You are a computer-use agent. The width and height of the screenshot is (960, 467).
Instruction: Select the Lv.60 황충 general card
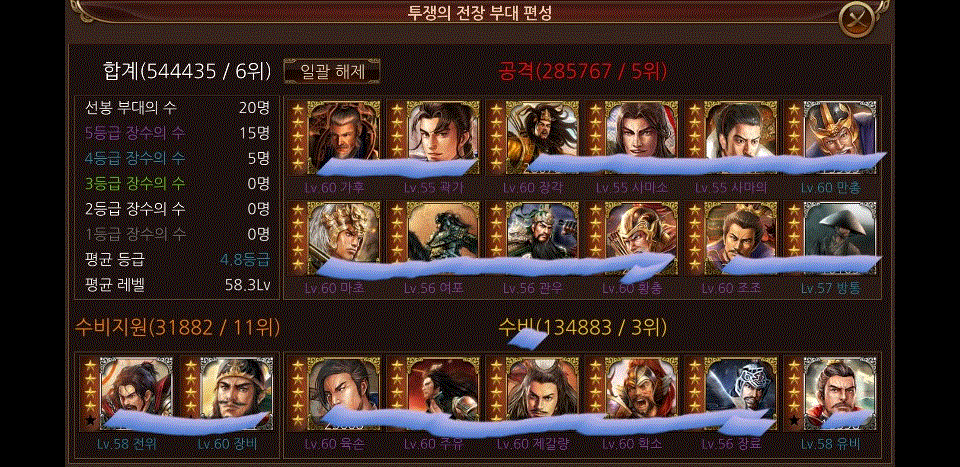click(632, 238)
